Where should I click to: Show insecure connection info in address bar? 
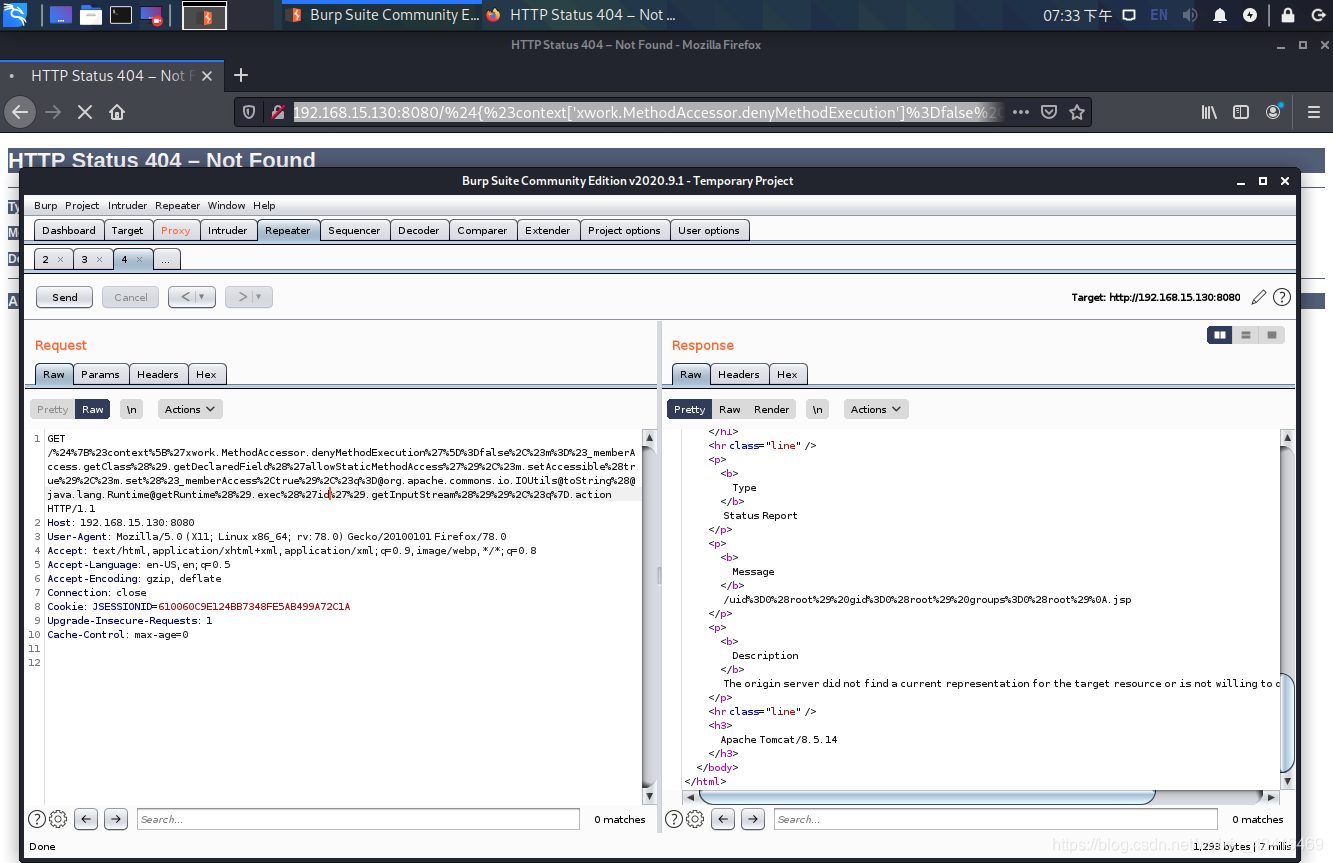(x=278, y=112)
